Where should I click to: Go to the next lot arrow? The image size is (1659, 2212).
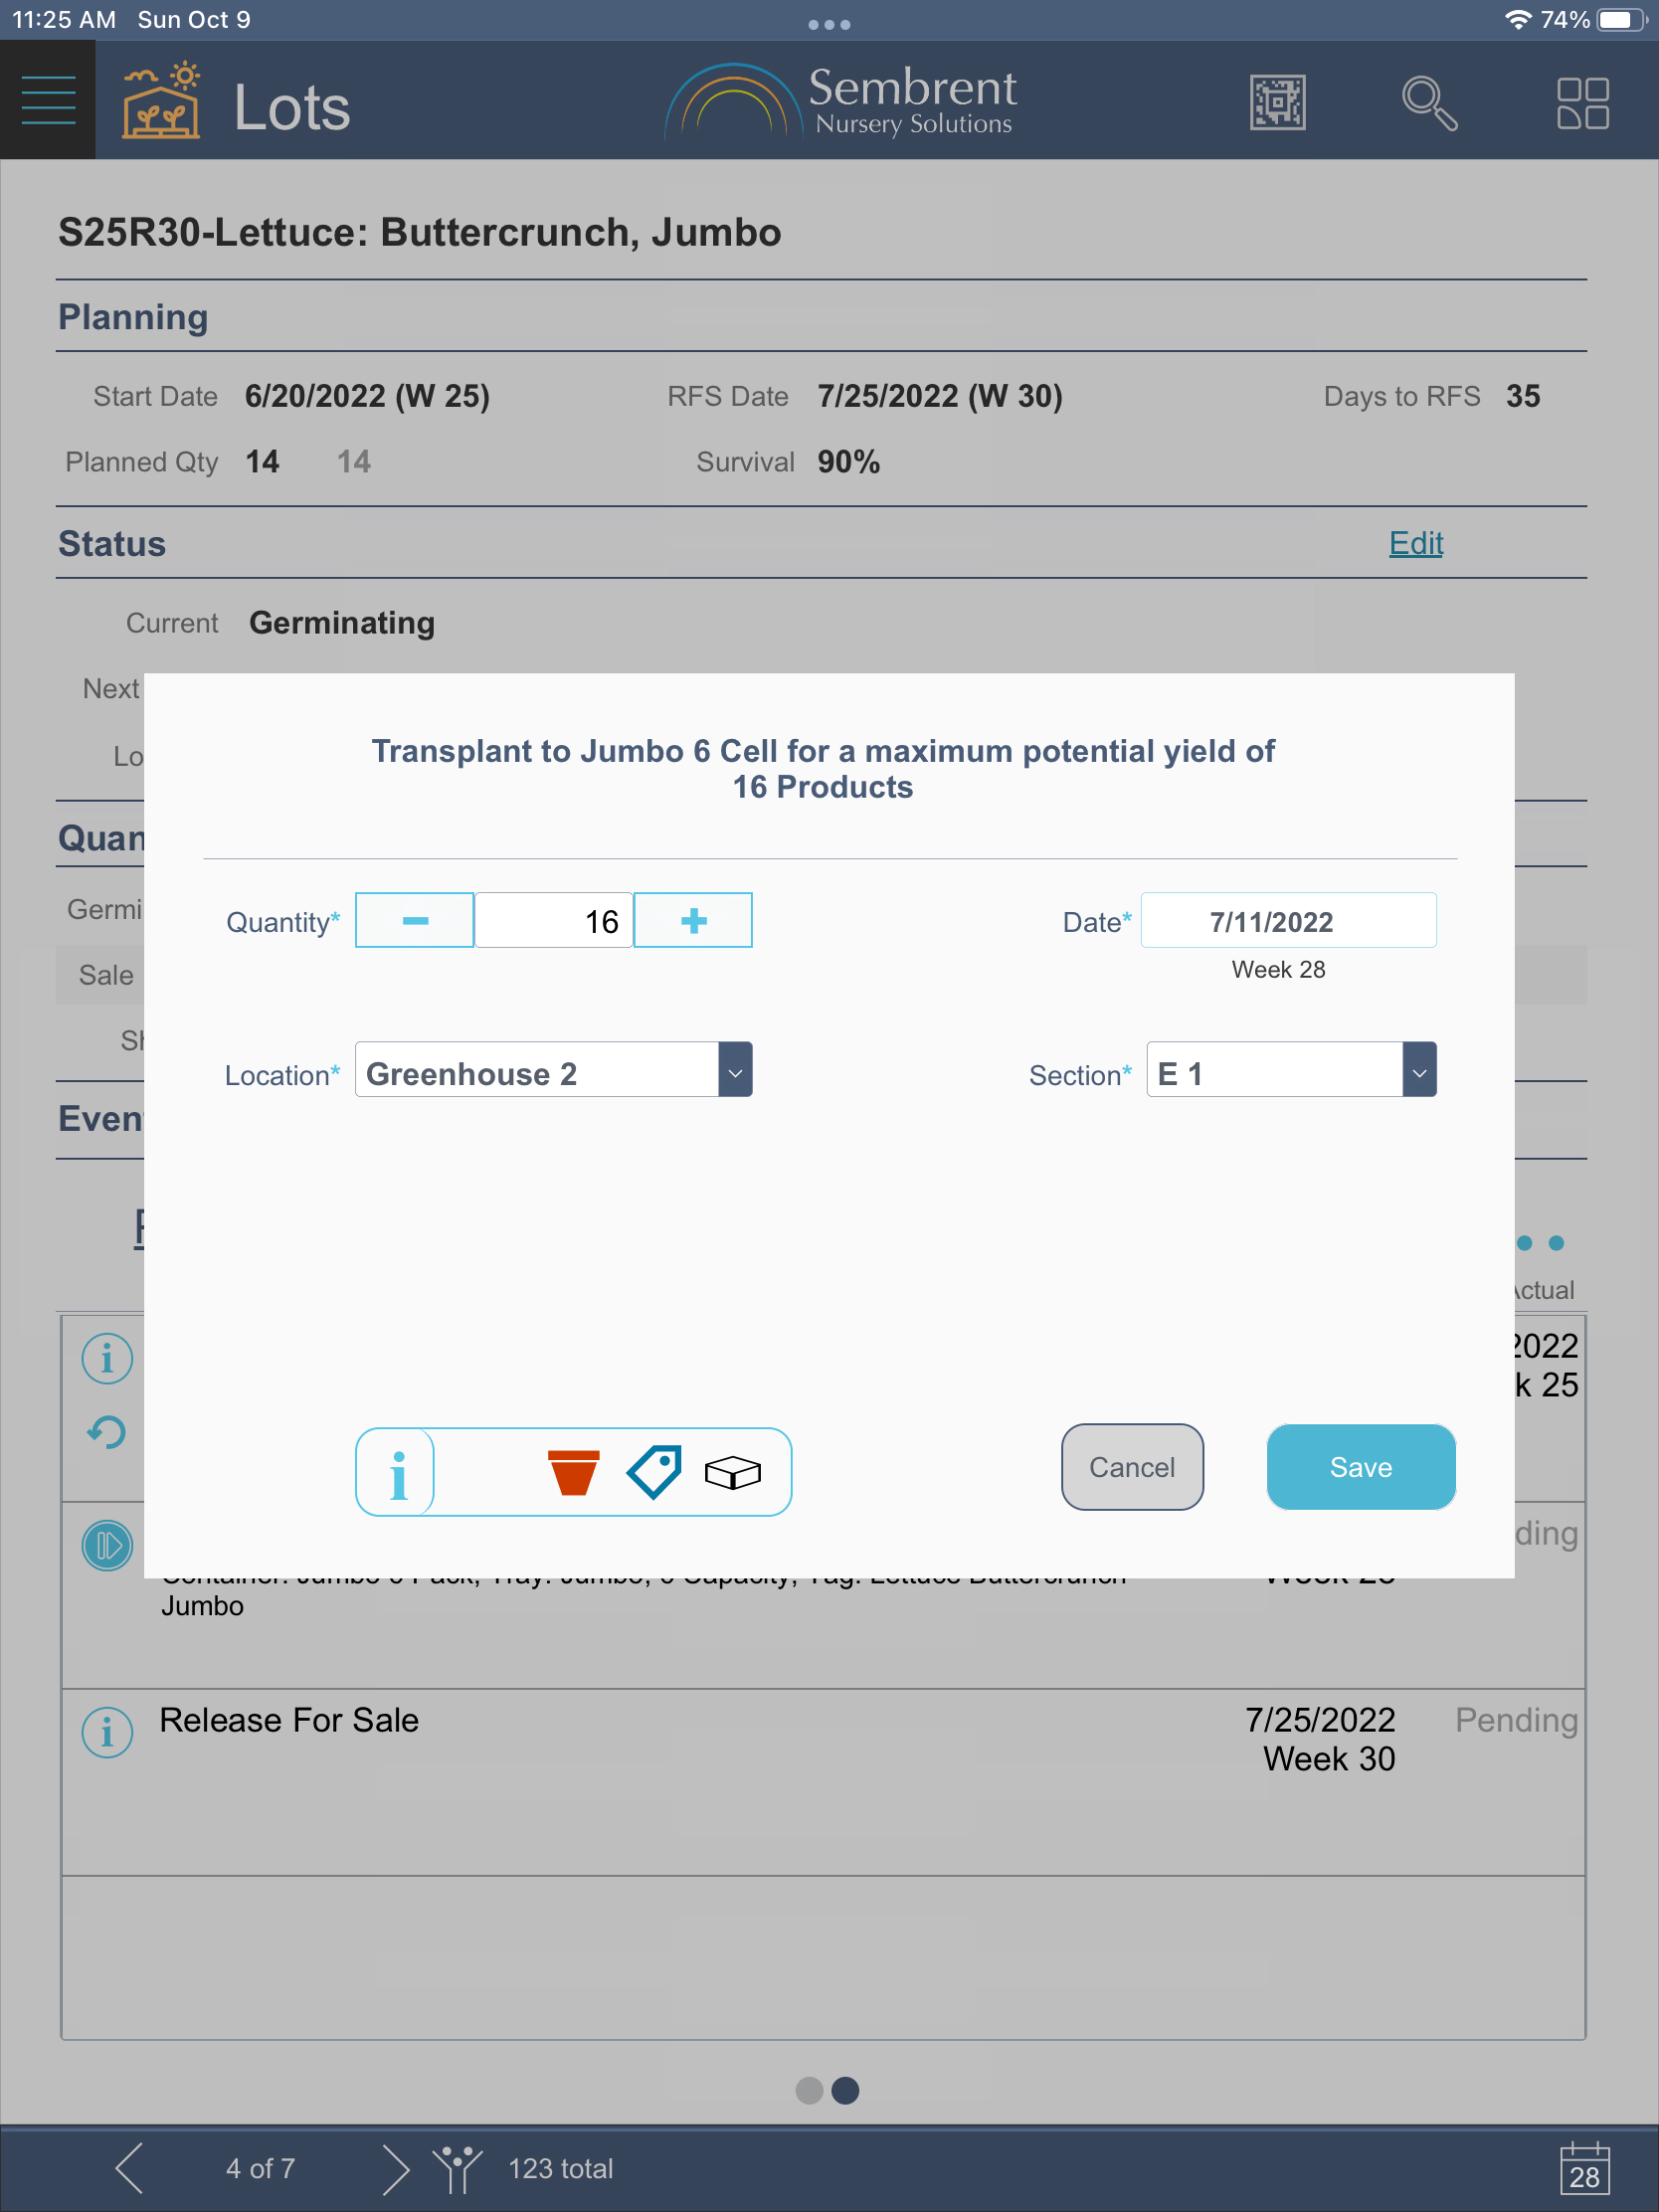pos(395,2168)
